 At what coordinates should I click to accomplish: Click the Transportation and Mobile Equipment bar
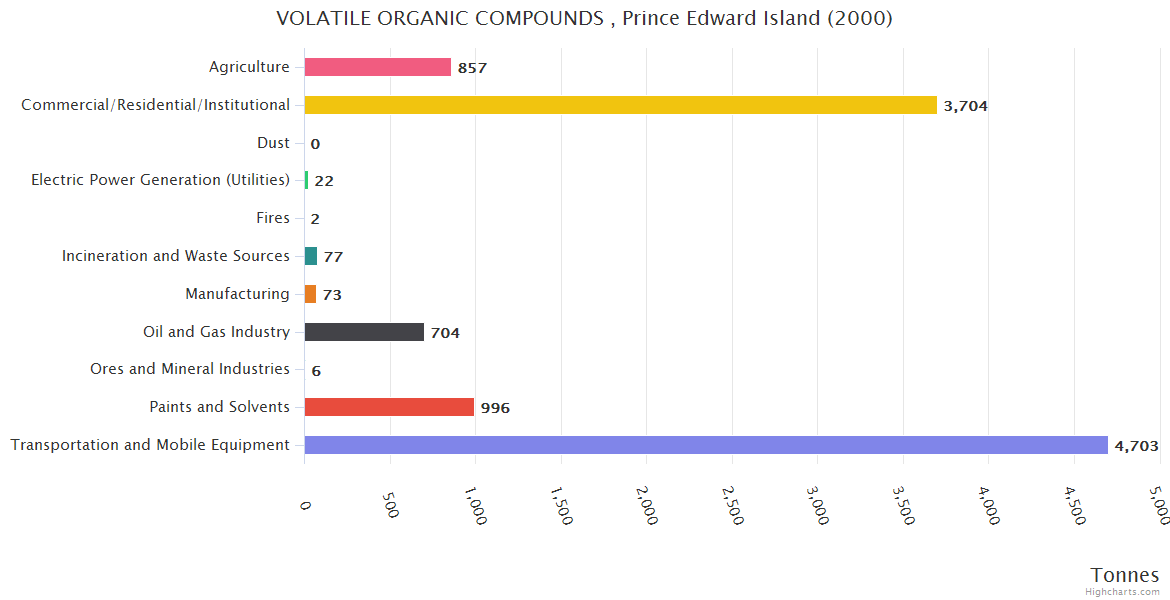[x=705, y=445]
